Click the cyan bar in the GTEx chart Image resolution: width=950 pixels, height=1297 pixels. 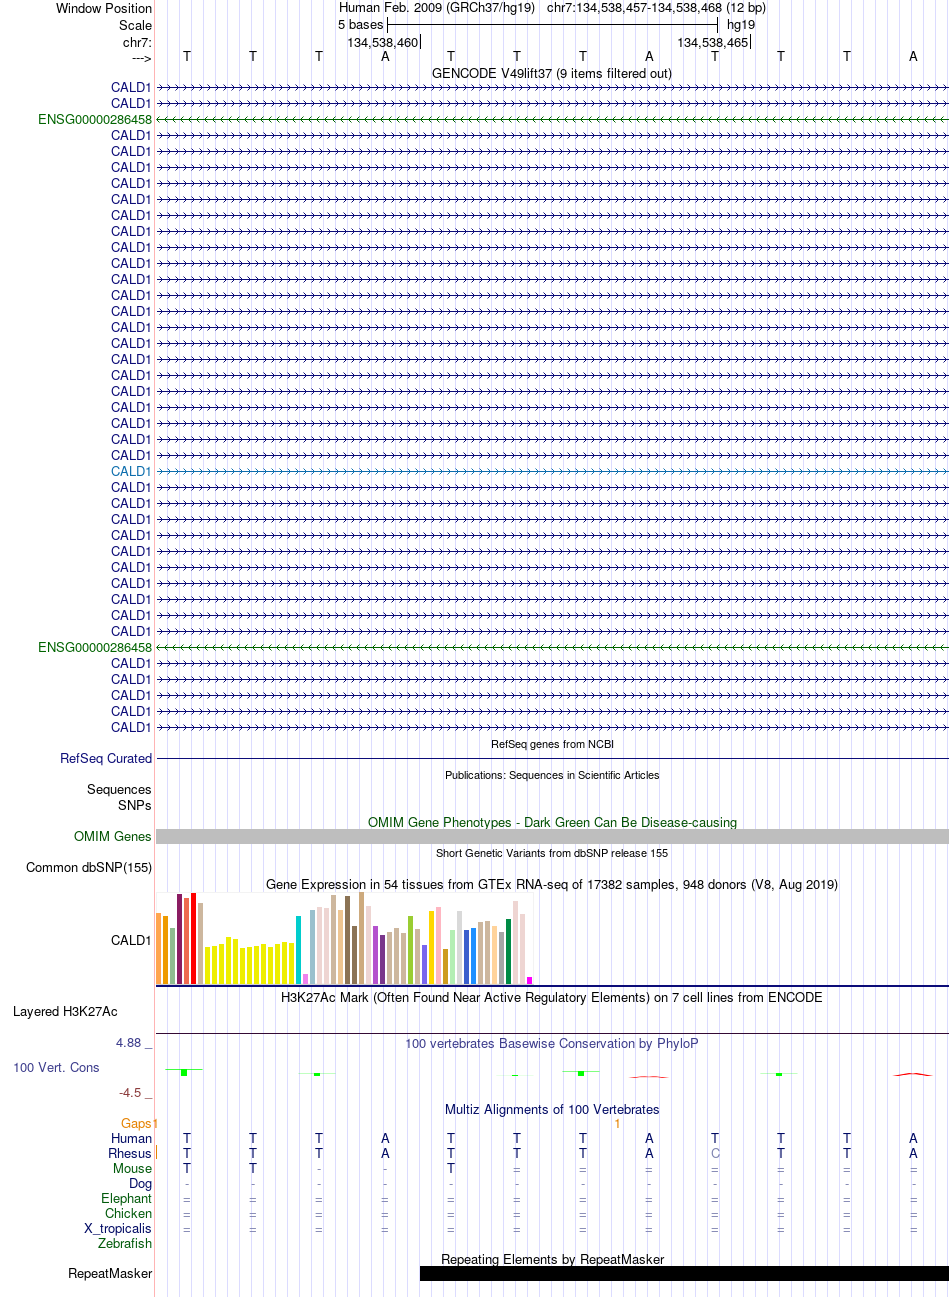click(298, 949)
